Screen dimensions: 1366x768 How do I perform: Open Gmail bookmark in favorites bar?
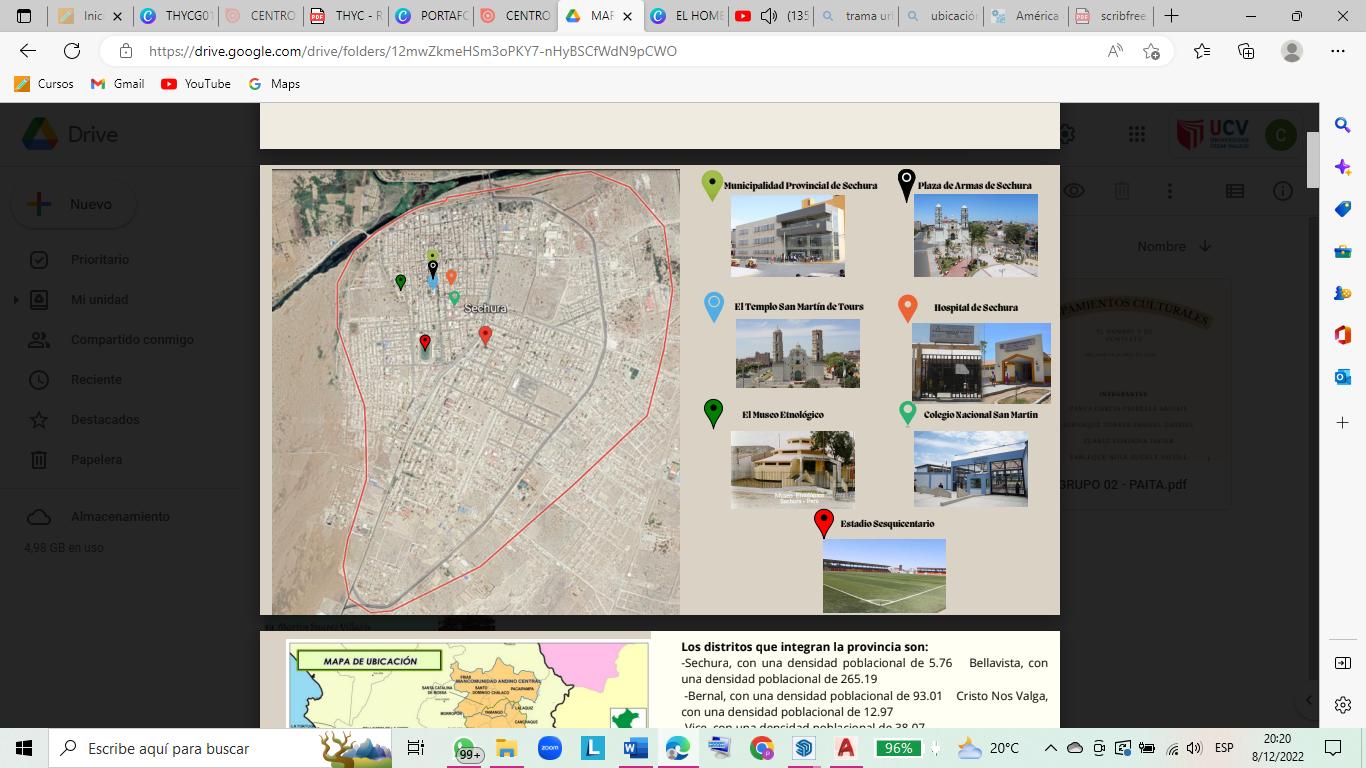click(x=118, y=84)
